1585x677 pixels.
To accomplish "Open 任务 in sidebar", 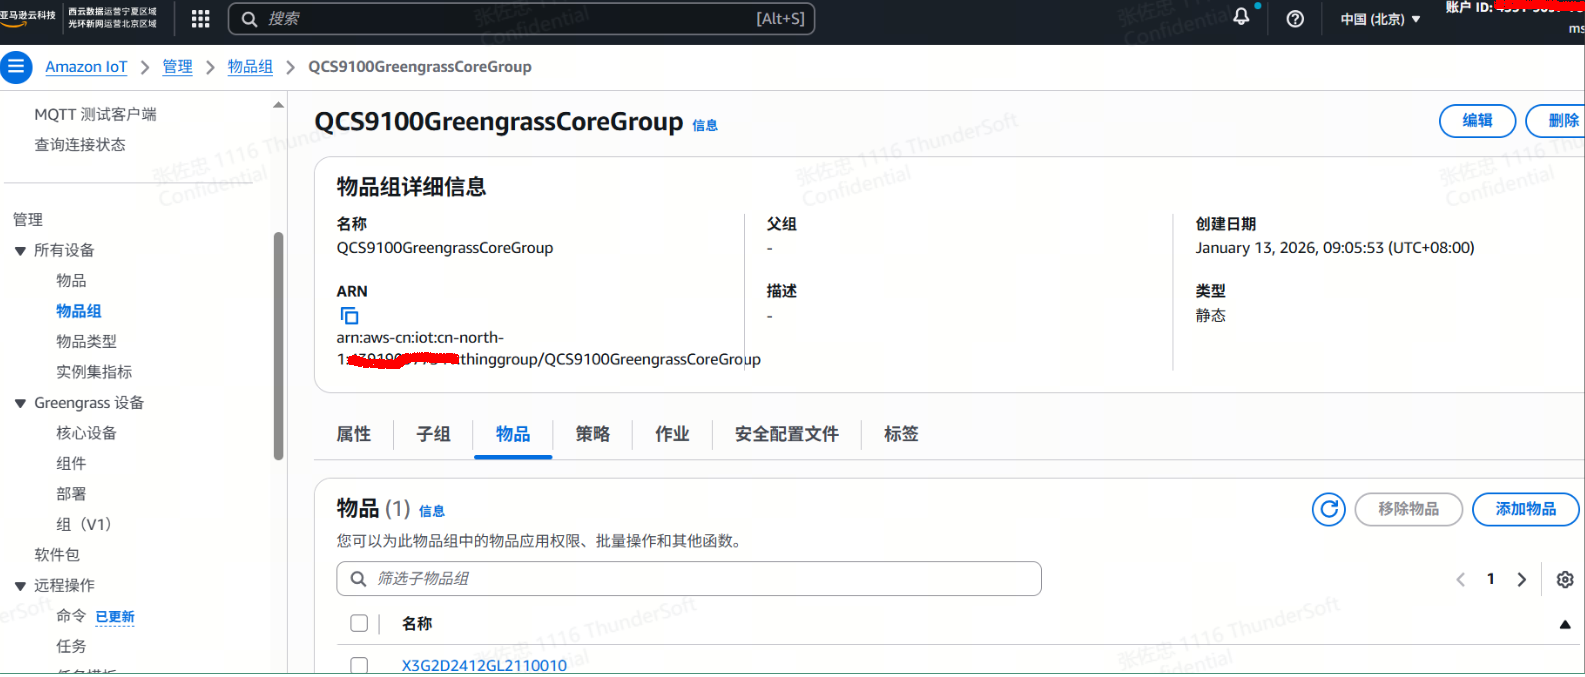I will (x=71, y=647).
